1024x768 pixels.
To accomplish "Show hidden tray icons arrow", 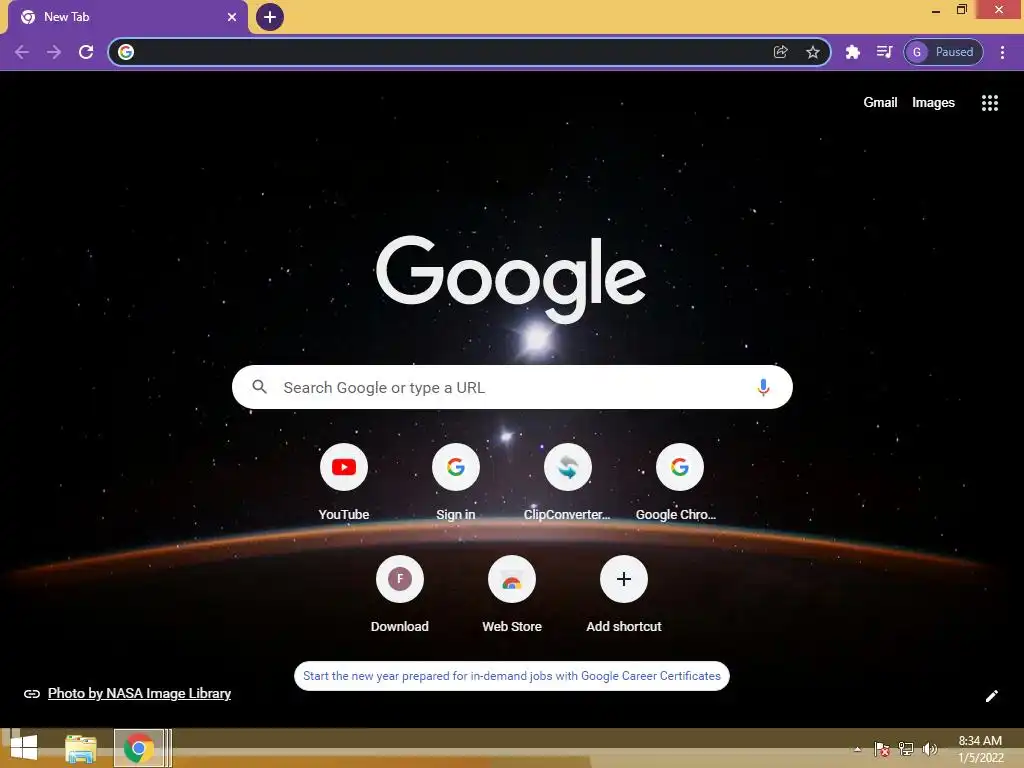I will [857, 749].
